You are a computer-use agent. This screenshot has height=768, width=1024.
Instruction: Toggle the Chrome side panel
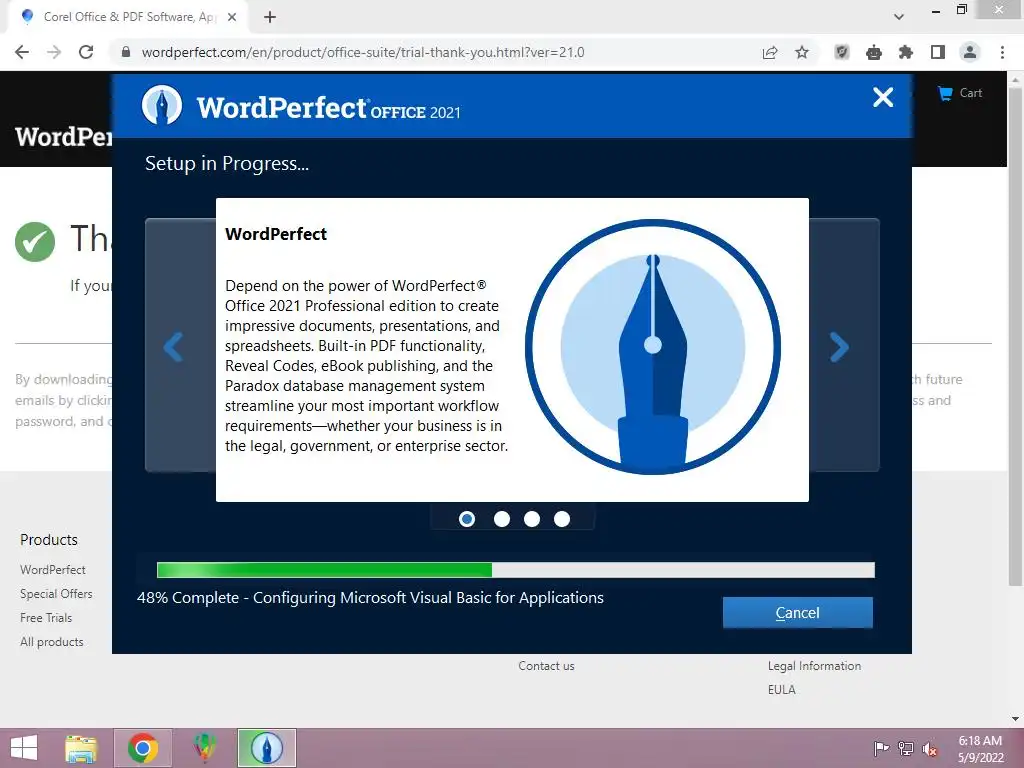938,52
